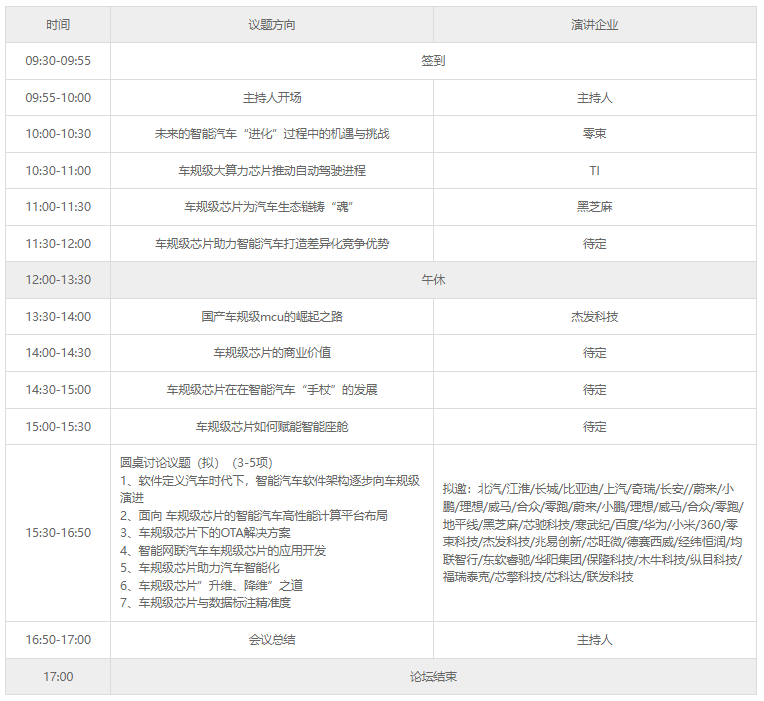Click the 拟邀 invited companies list
Viewport: 764px width, 701px height.
pos(593,533)
